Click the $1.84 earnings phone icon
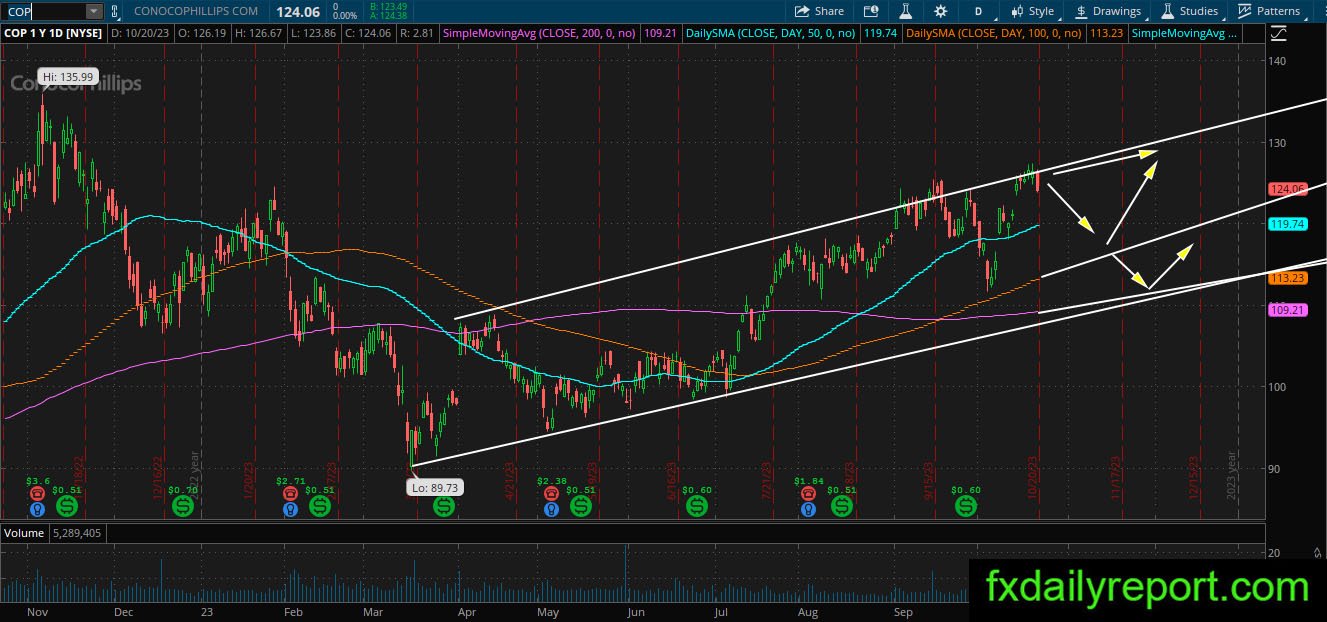The width and height of the screenshot is (1327, 622). (810, 492)
